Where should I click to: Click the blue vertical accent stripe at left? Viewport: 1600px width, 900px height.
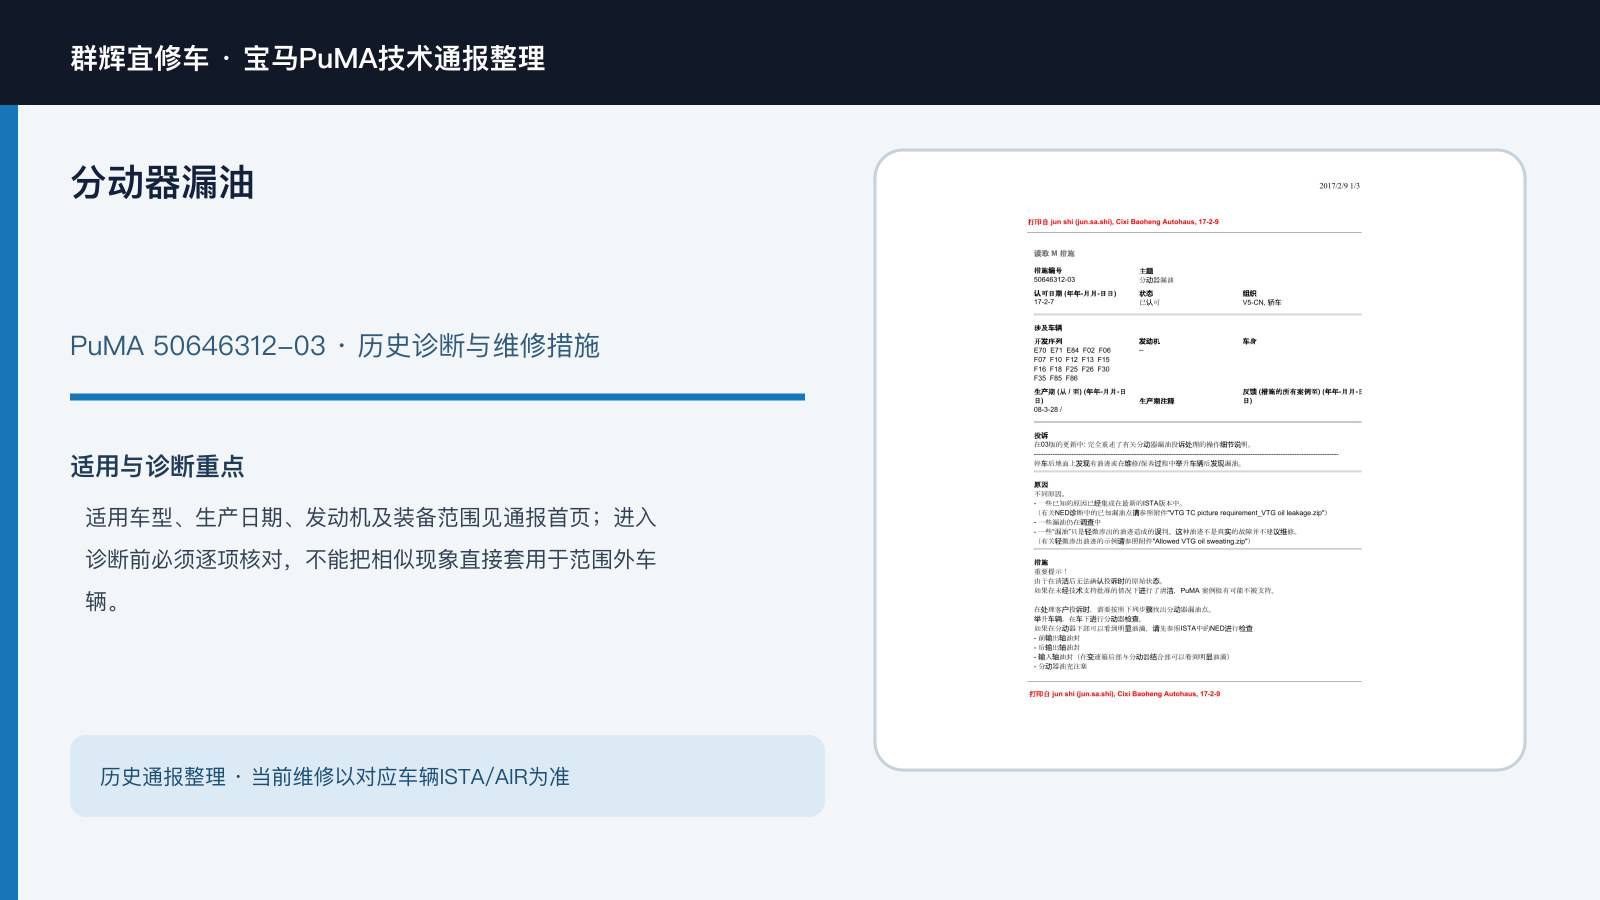(9, 502)
